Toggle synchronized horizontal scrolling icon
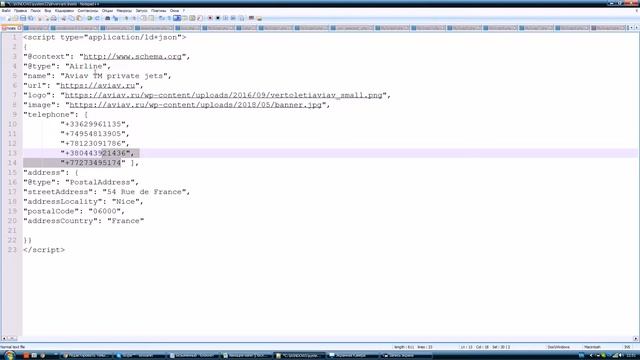This screenshot has height=360, width=640. click(151, 18)
